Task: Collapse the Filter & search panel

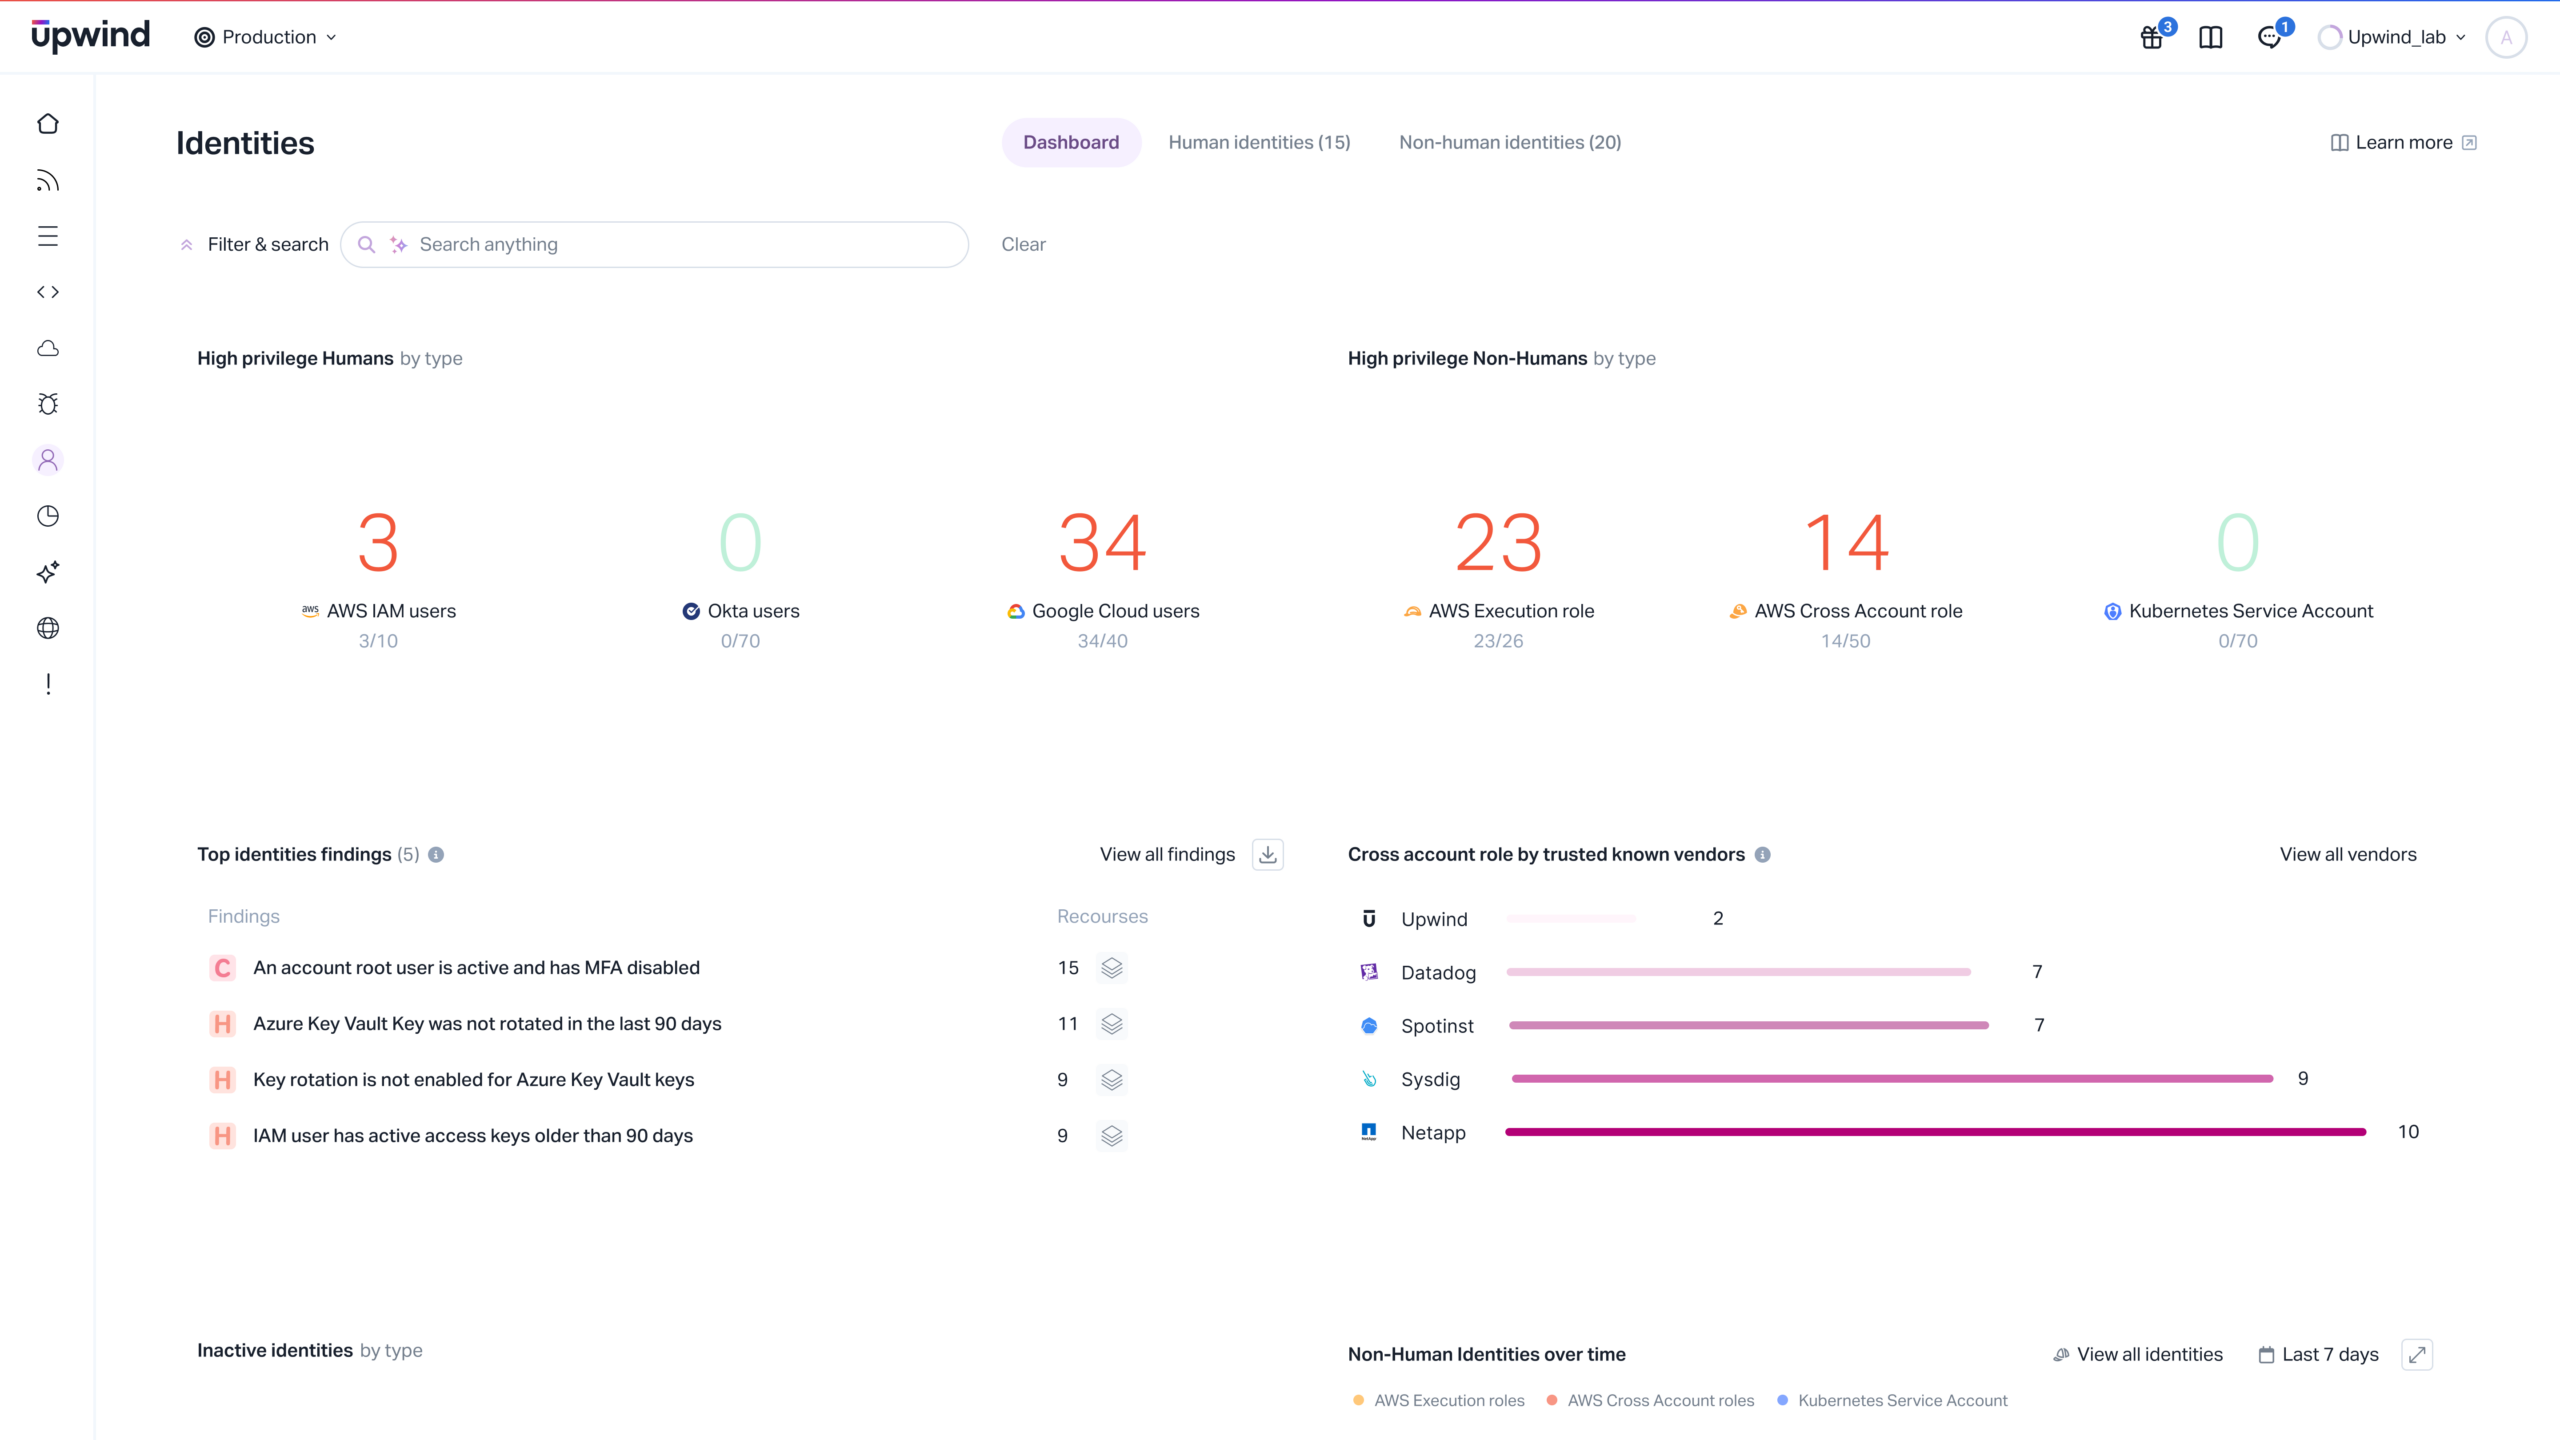Action: (x=252, y=244)
